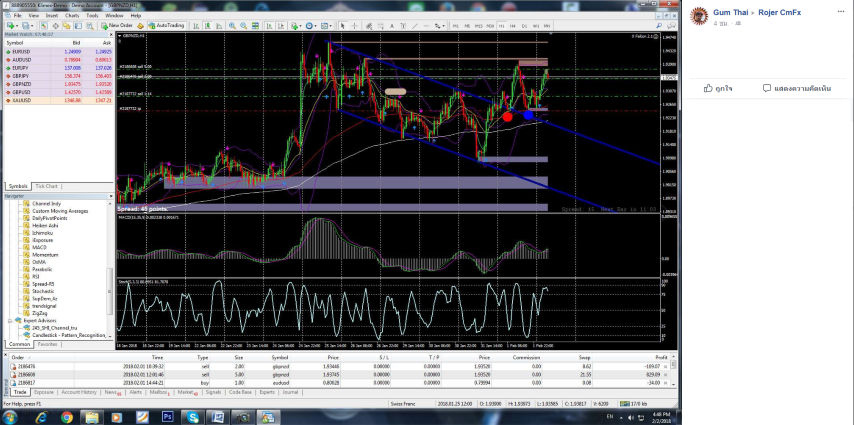854x425 pixels.
Task: Select the Draw Text 'A' tool
Action: 392,25
